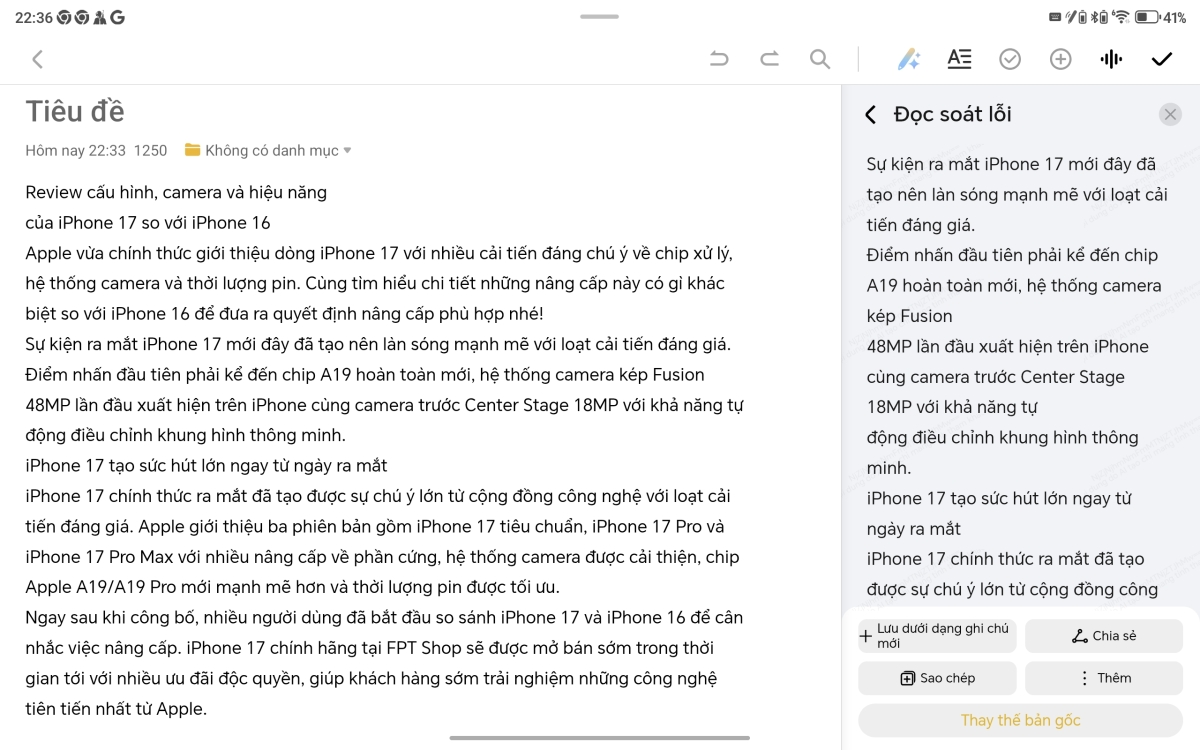Close the Đọc soát lỗi panel
1200x750 pixels.
point(1170,114)
